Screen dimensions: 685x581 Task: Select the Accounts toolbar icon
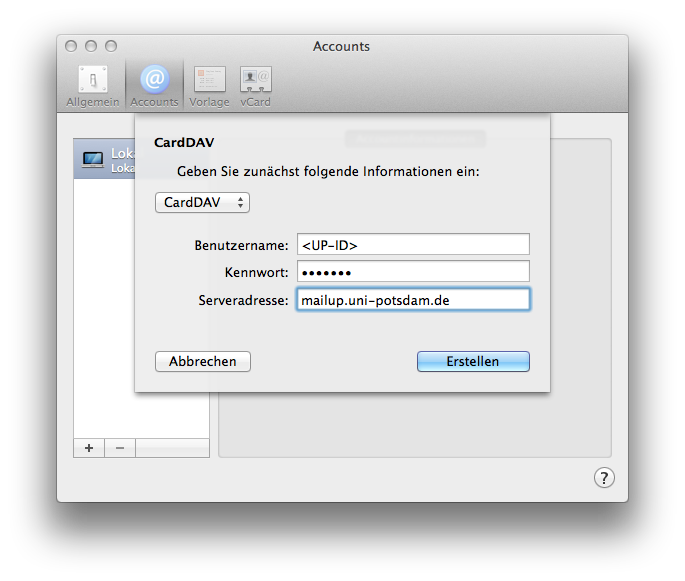tap(154, 86)
